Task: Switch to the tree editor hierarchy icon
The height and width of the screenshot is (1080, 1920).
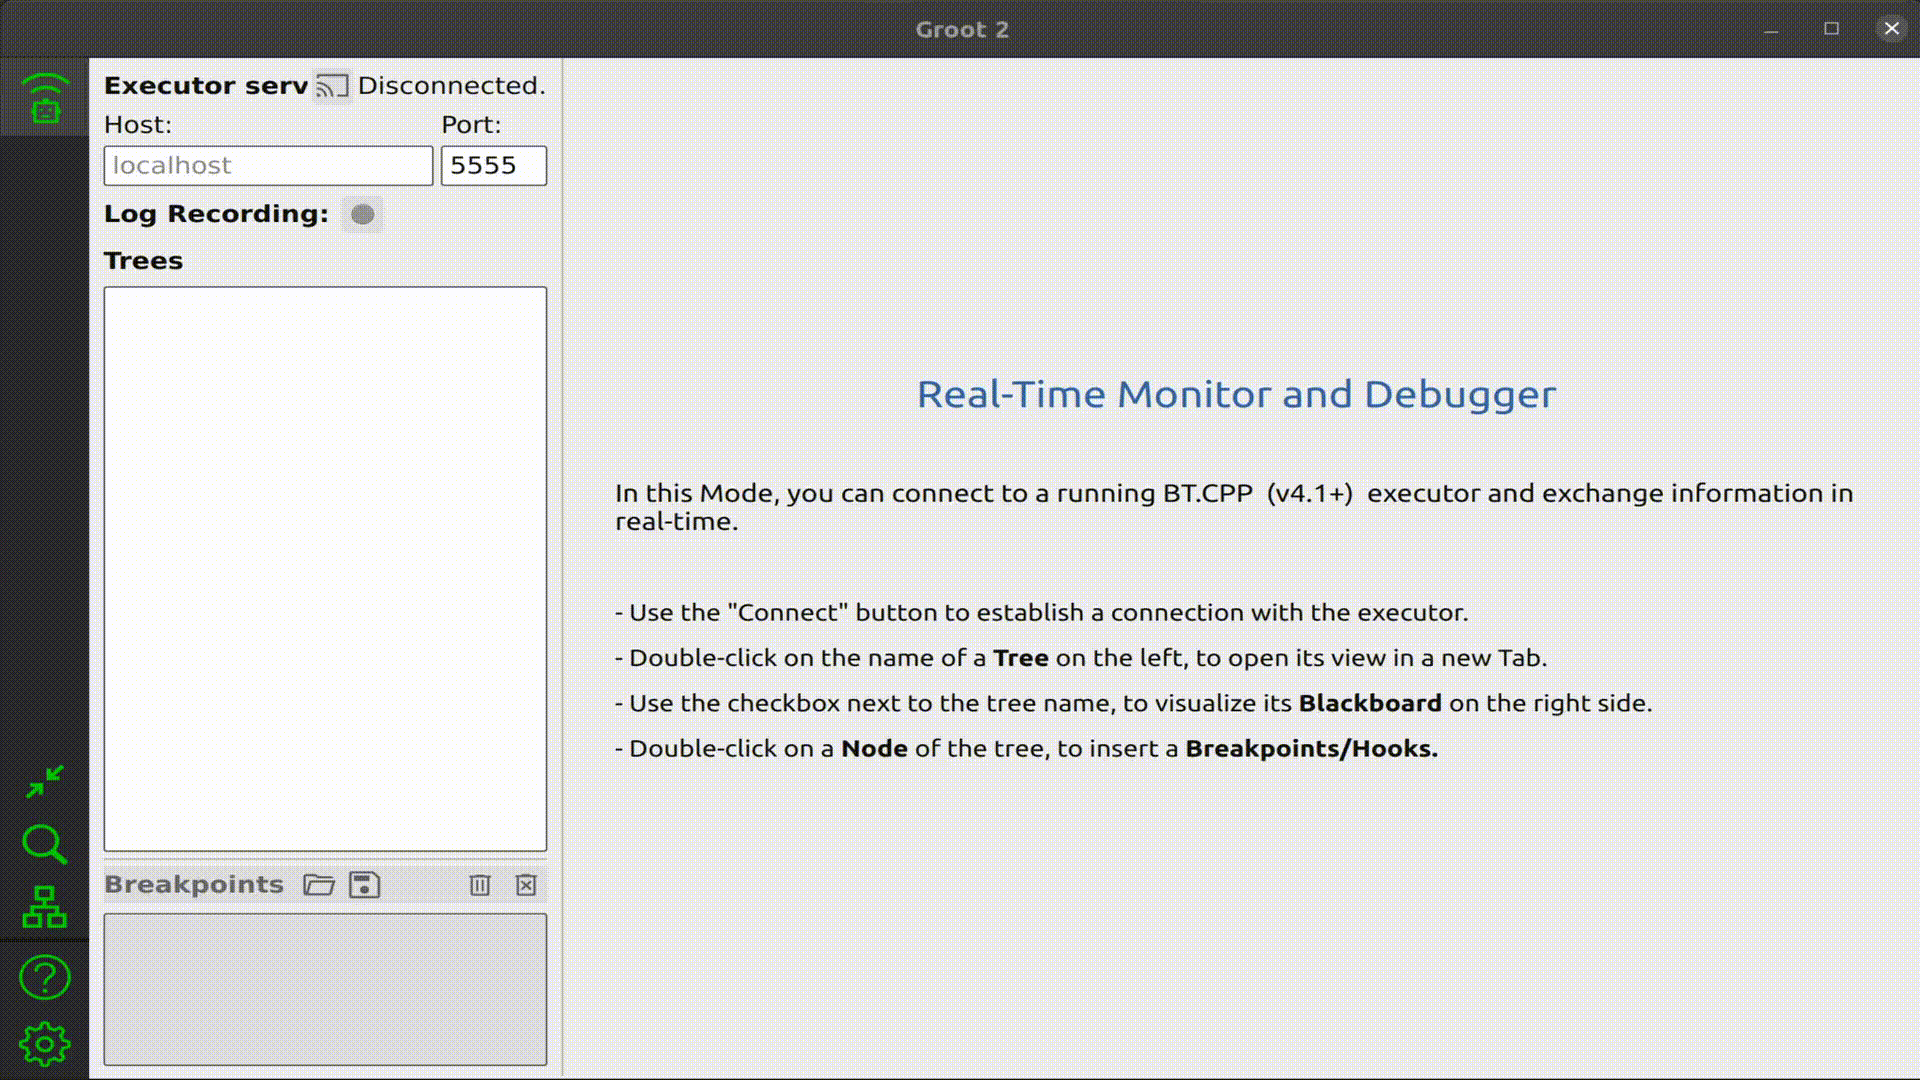Action: click(45, 907)
